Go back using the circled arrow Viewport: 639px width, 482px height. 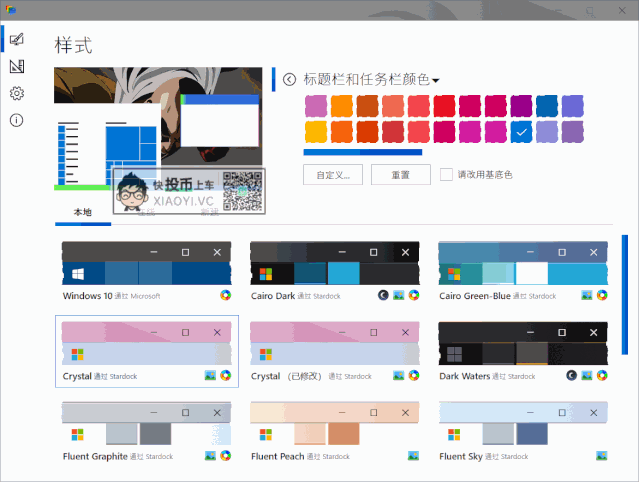[x=289, y=79]
